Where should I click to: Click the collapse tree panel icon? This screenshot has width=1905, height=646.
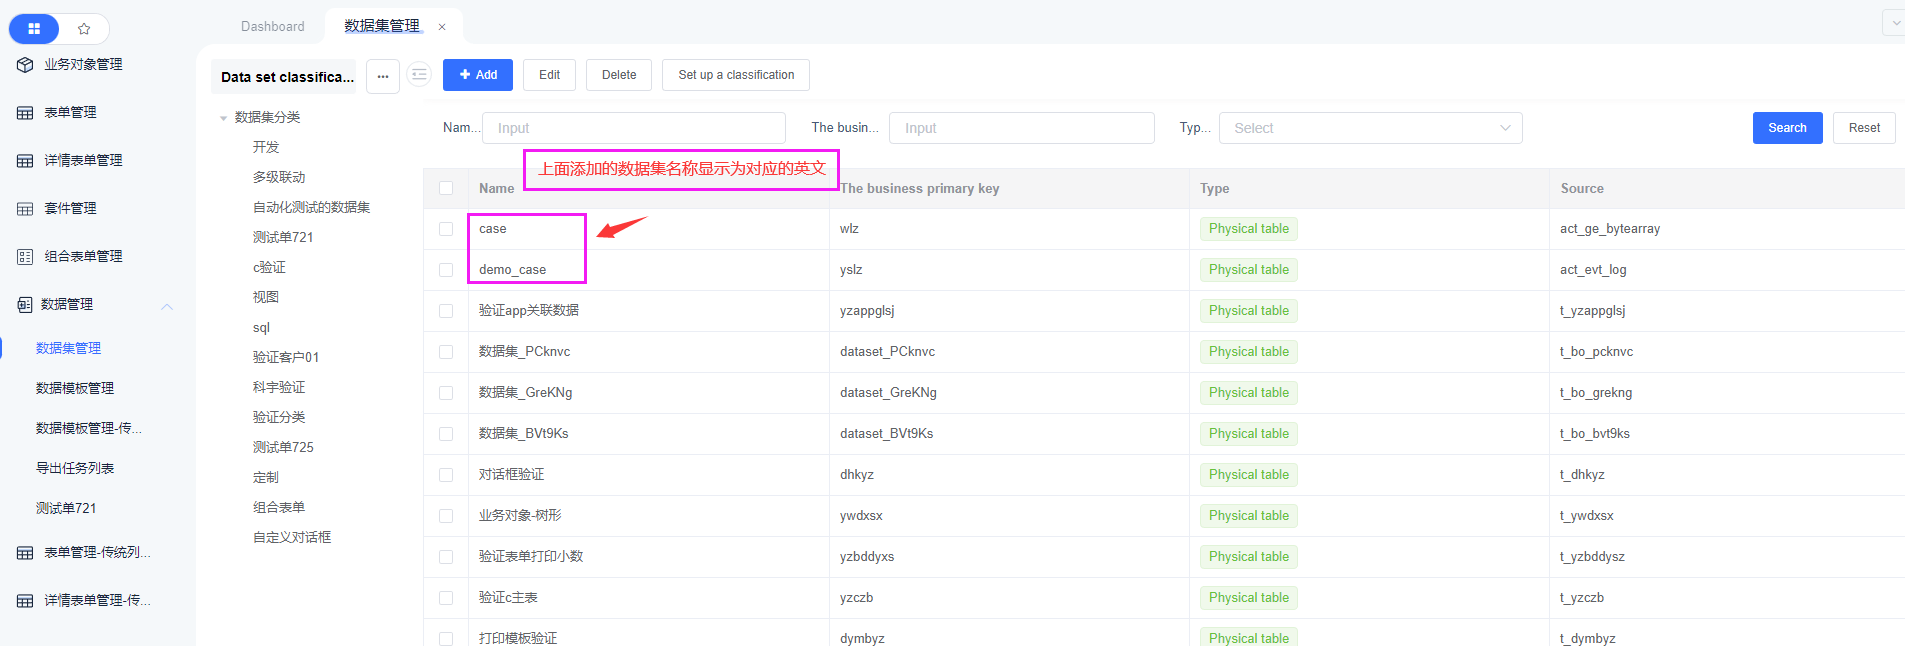point(419,75)
